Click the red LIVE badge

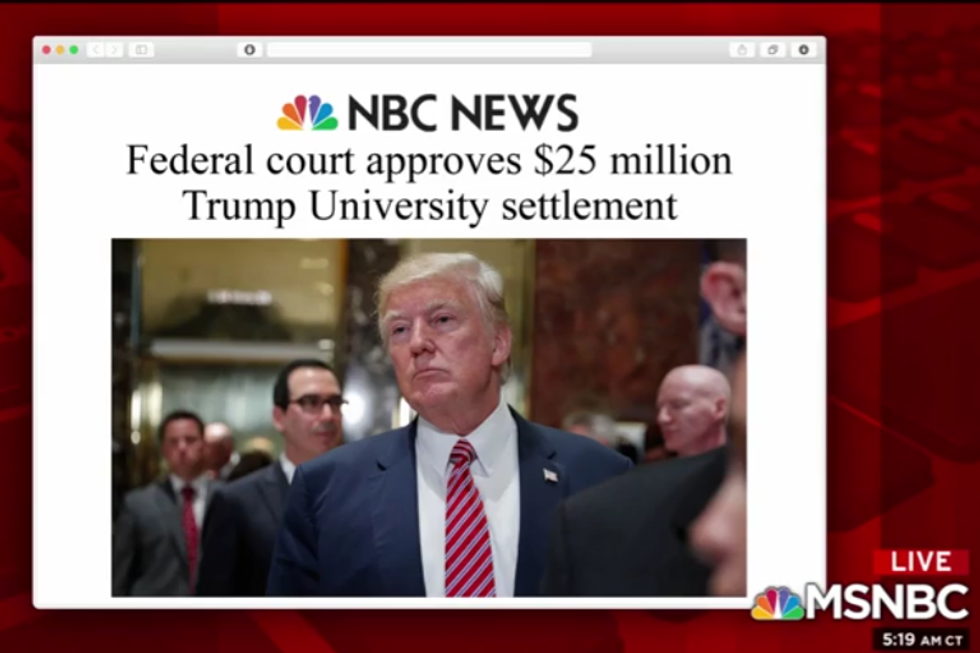pyautogui.click(x=921, y=562)
